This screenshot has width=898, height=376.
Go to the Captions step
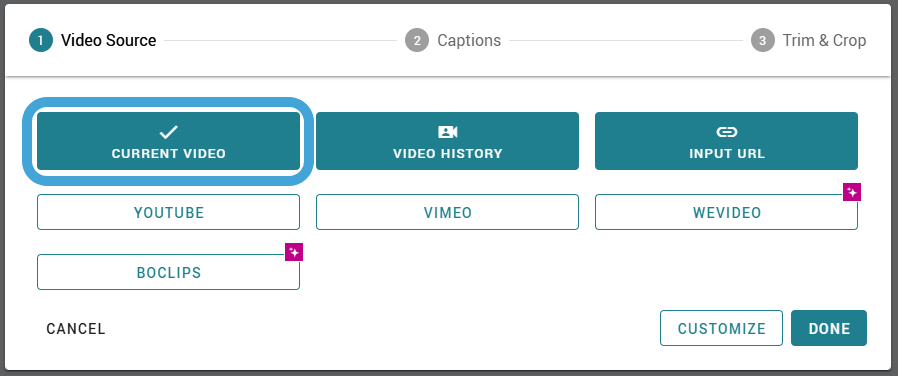tap(469, 41)
